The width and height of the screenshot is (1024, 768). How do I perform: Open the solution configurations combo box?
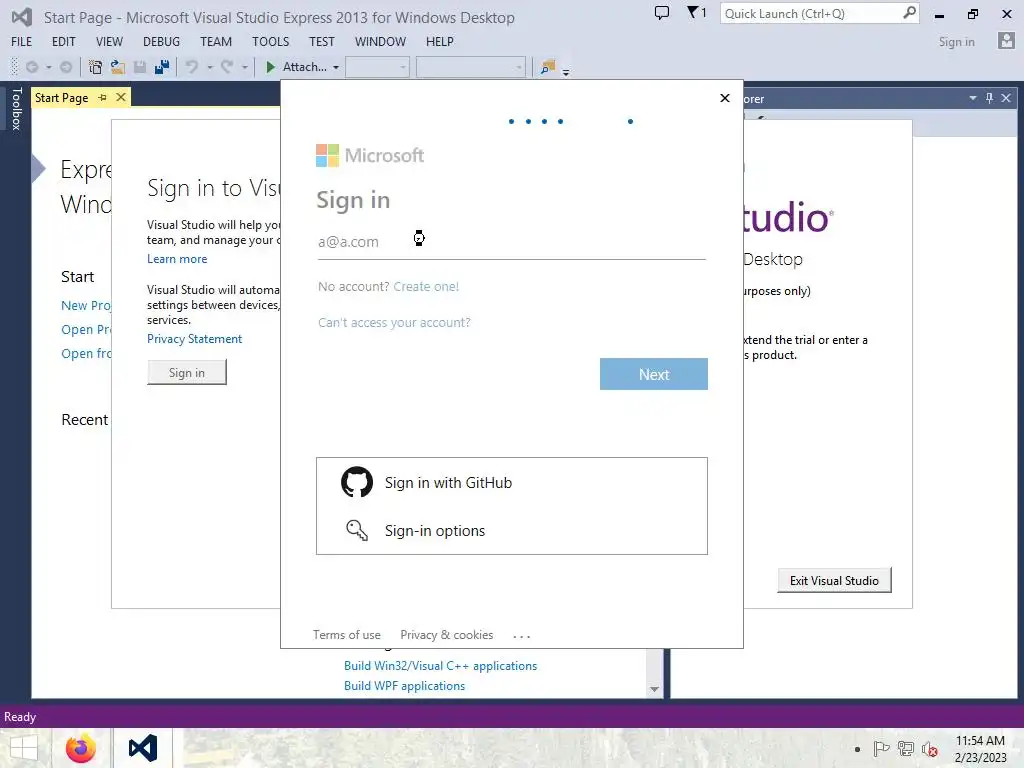377,67
